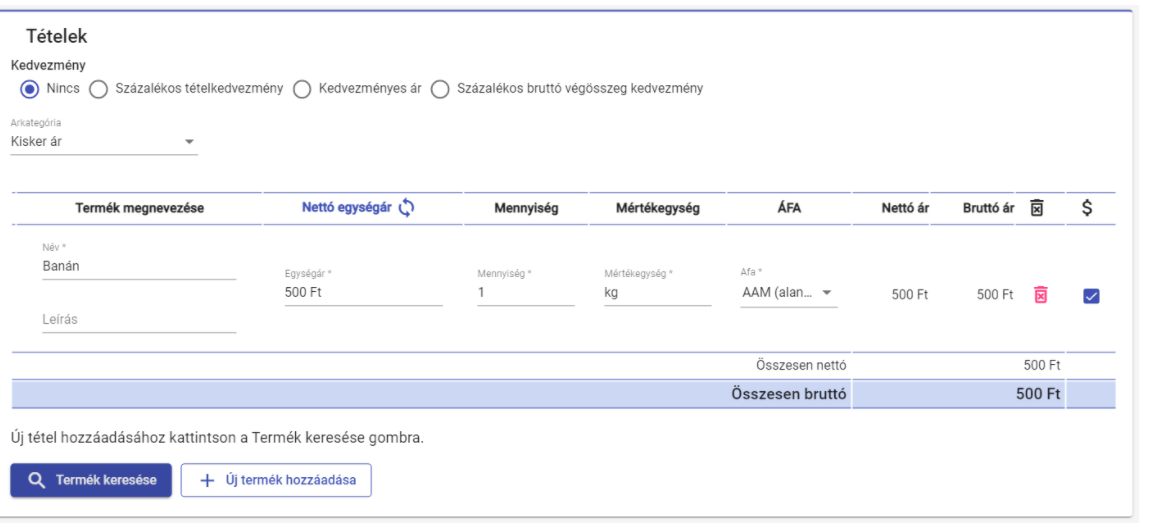Viewport: 1149px width, 531px height.
Task: Uncheck the blue checkbox in Banán row
Action: pyautogui.click(x=1091, y=296)
